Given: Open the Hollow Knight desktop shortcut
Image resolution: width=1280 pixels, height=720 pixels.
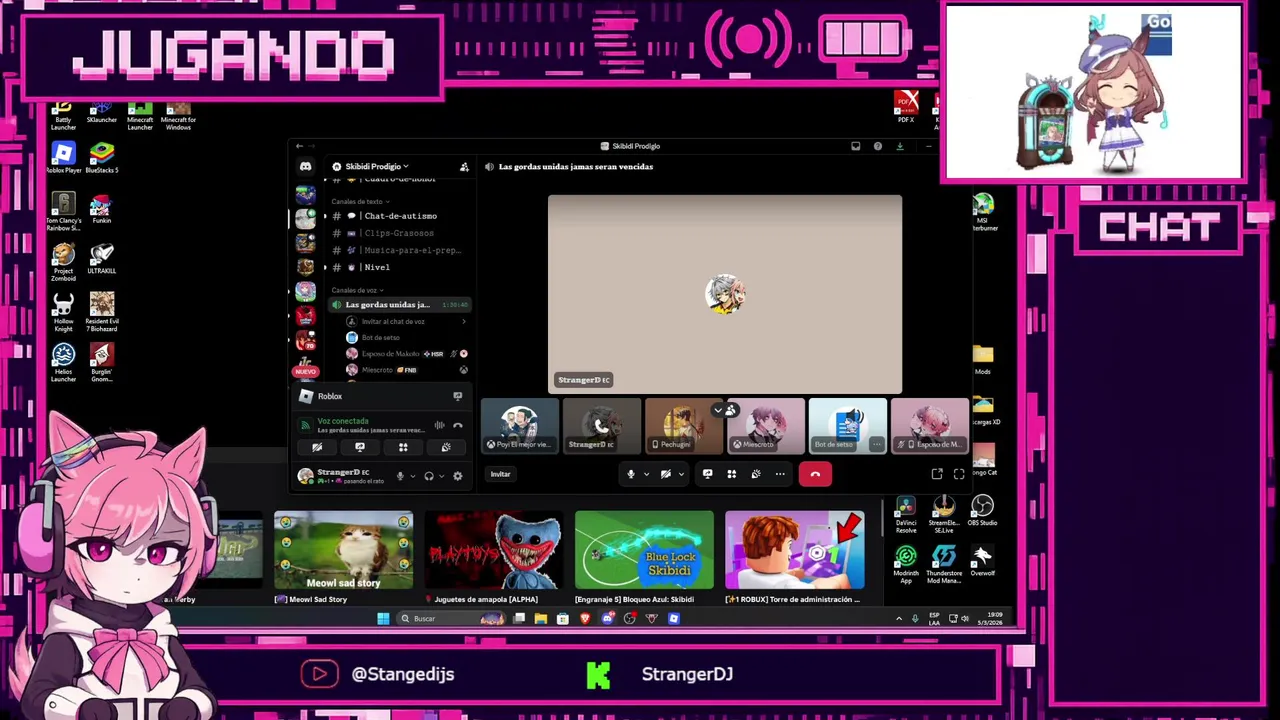Looking at the screenshot, I should click(x=63, y=312).
